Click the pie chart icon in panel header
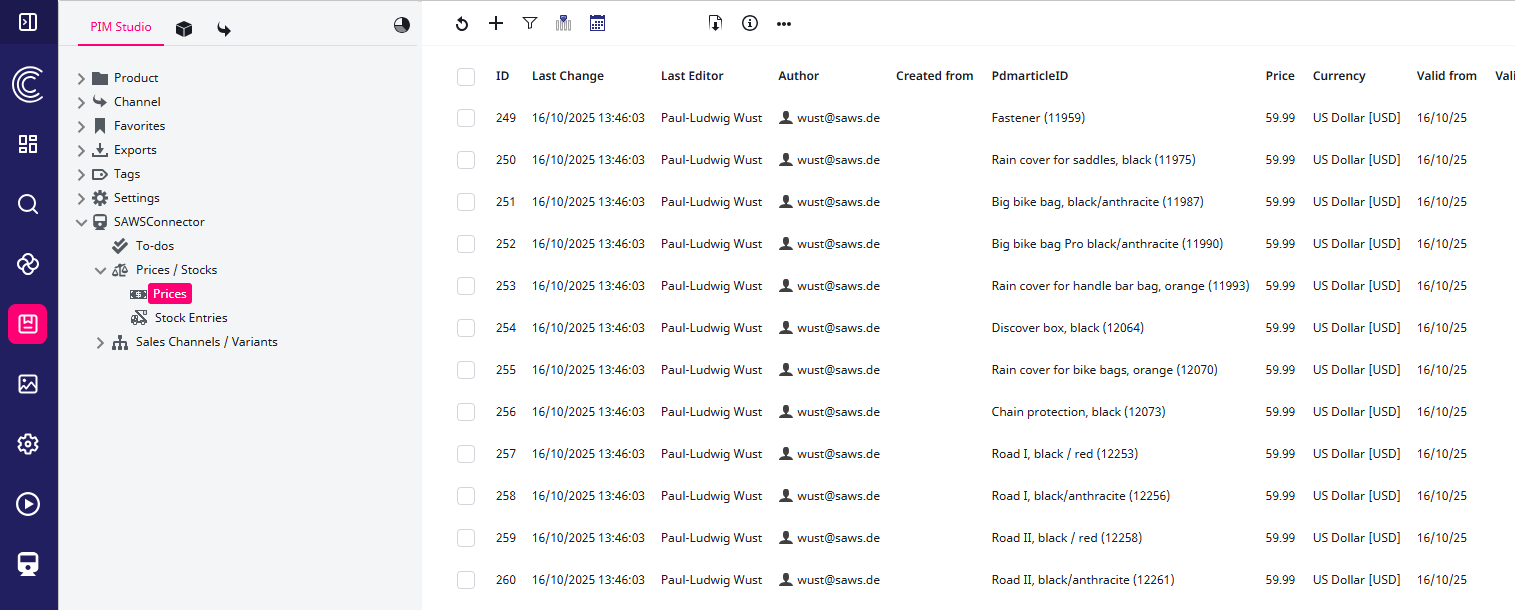Viewport: 1515px width, 610px height. point(402,26)
